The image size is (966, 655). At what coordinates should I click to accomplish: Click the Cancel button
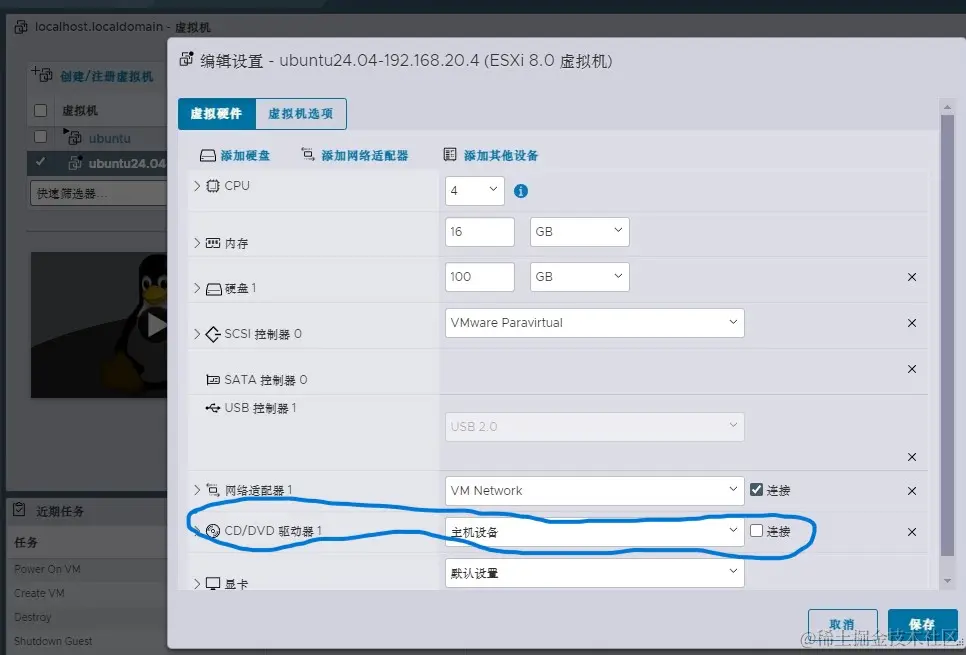coord(842,624)
